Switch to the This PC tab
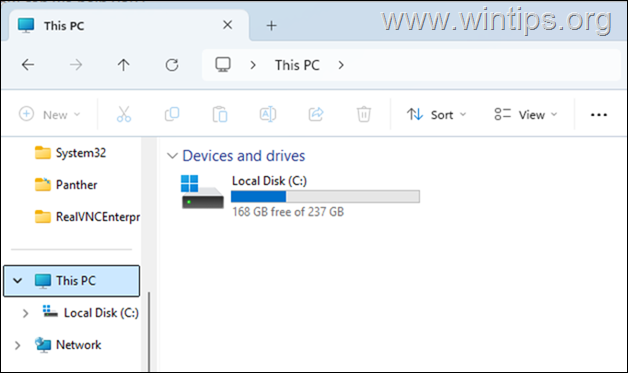The height and width of the screenshot is (373, 628). [128, 25]
